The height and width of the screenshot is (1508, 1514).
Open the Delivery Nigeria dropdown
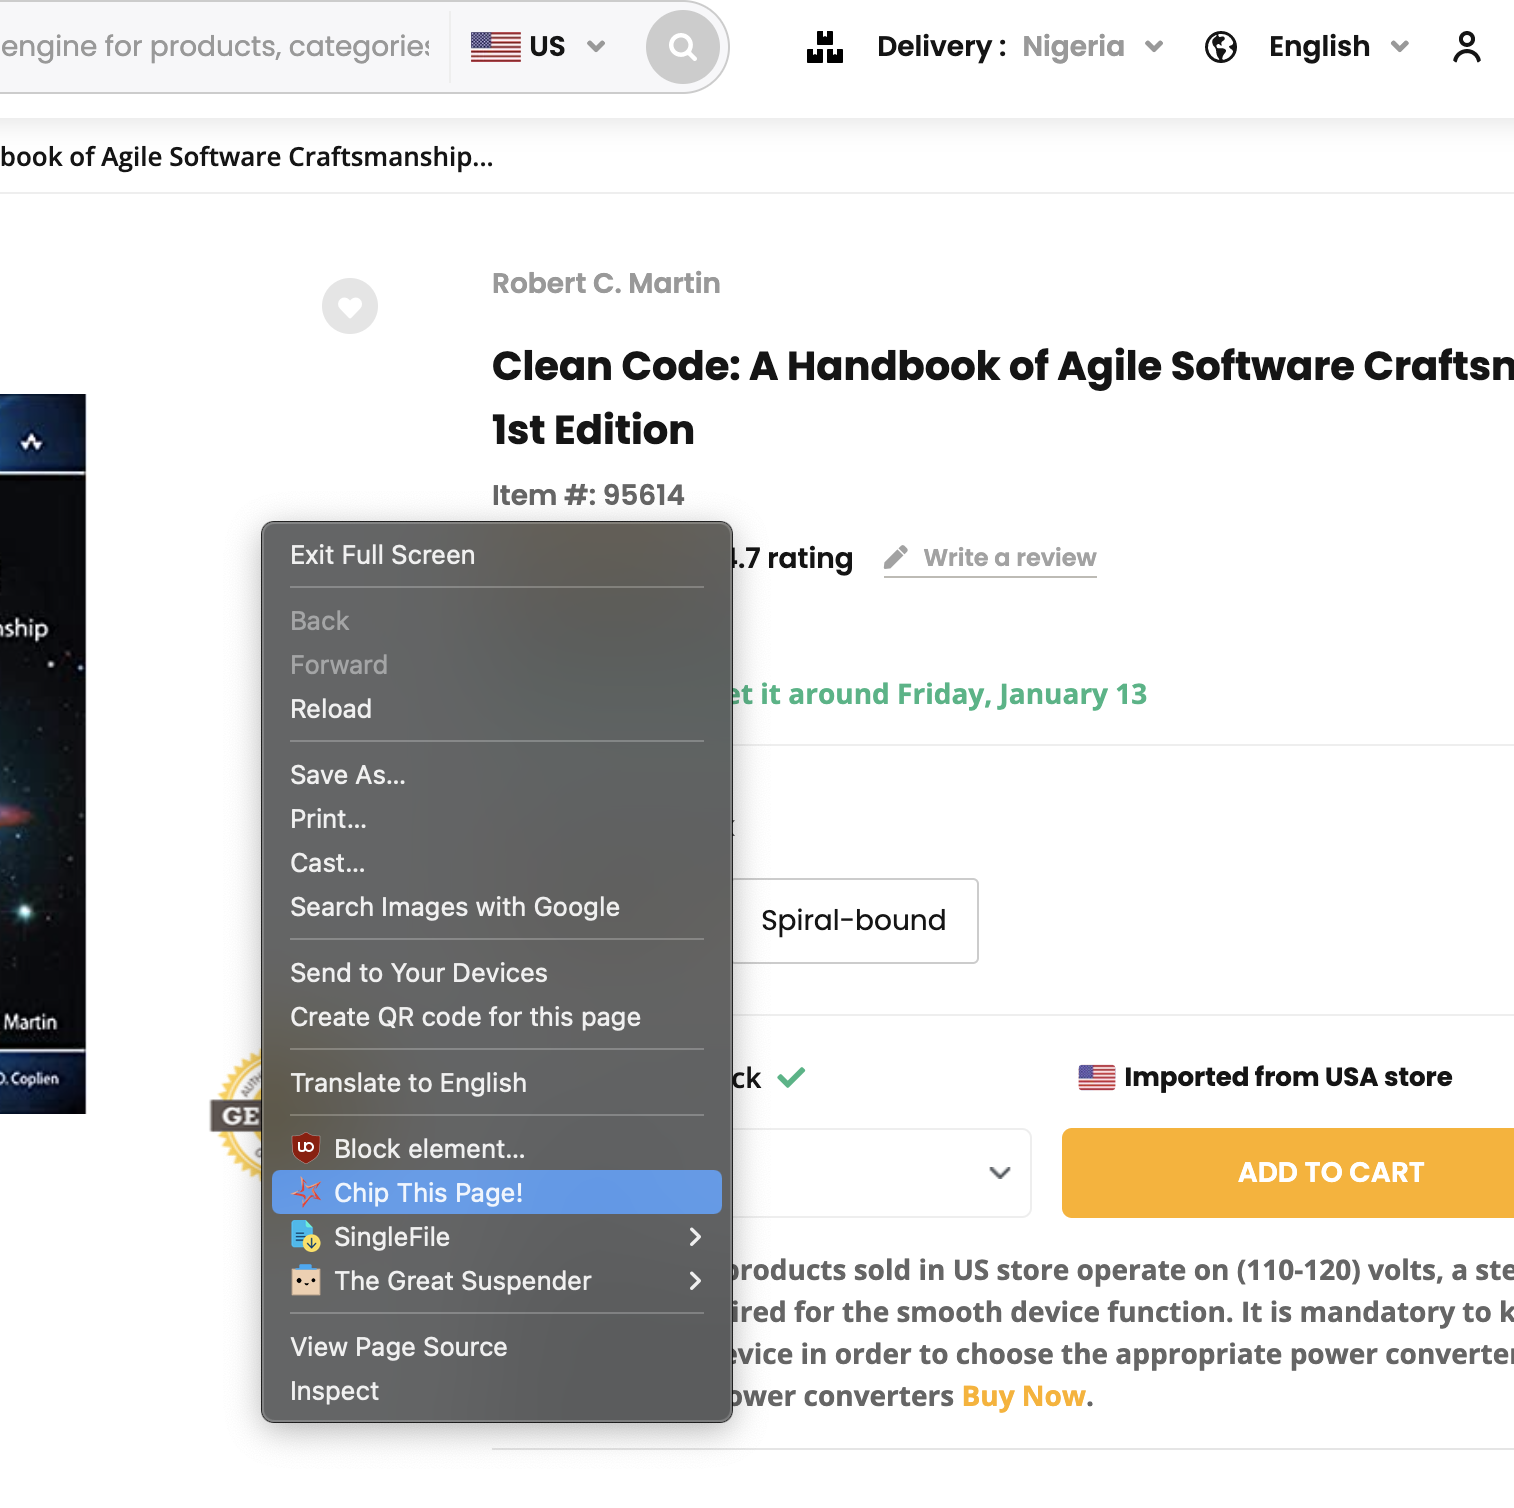[1093, 46]
